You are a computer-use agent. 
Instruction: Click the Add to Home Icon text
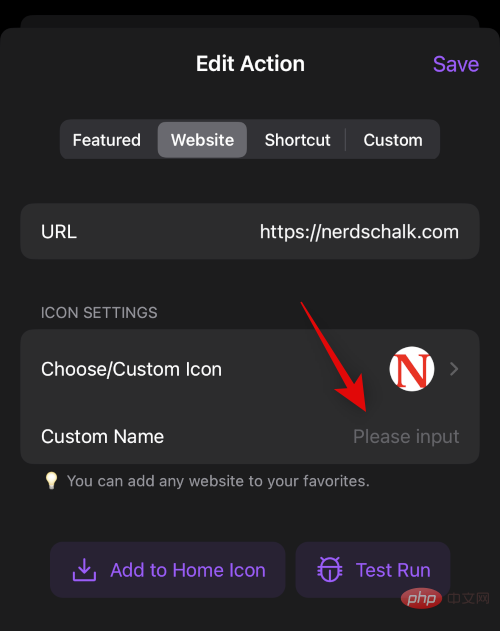coord(188,570)
